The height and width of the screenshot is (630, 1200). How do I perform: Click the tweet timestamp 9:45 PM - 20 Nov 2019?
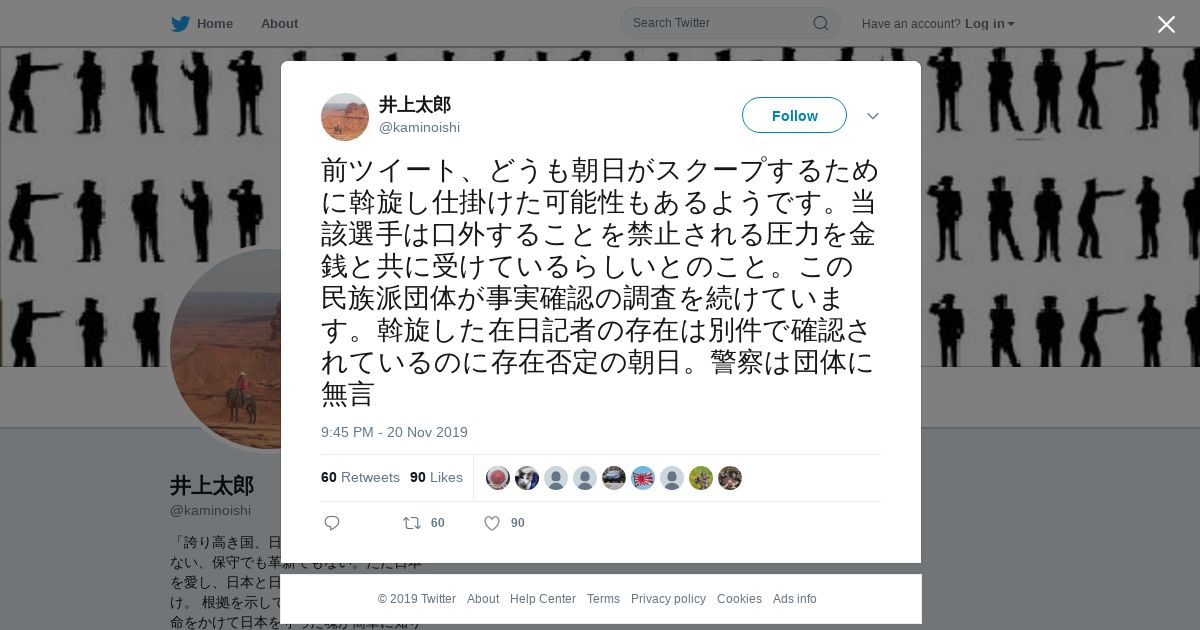[x=394, y=433]
